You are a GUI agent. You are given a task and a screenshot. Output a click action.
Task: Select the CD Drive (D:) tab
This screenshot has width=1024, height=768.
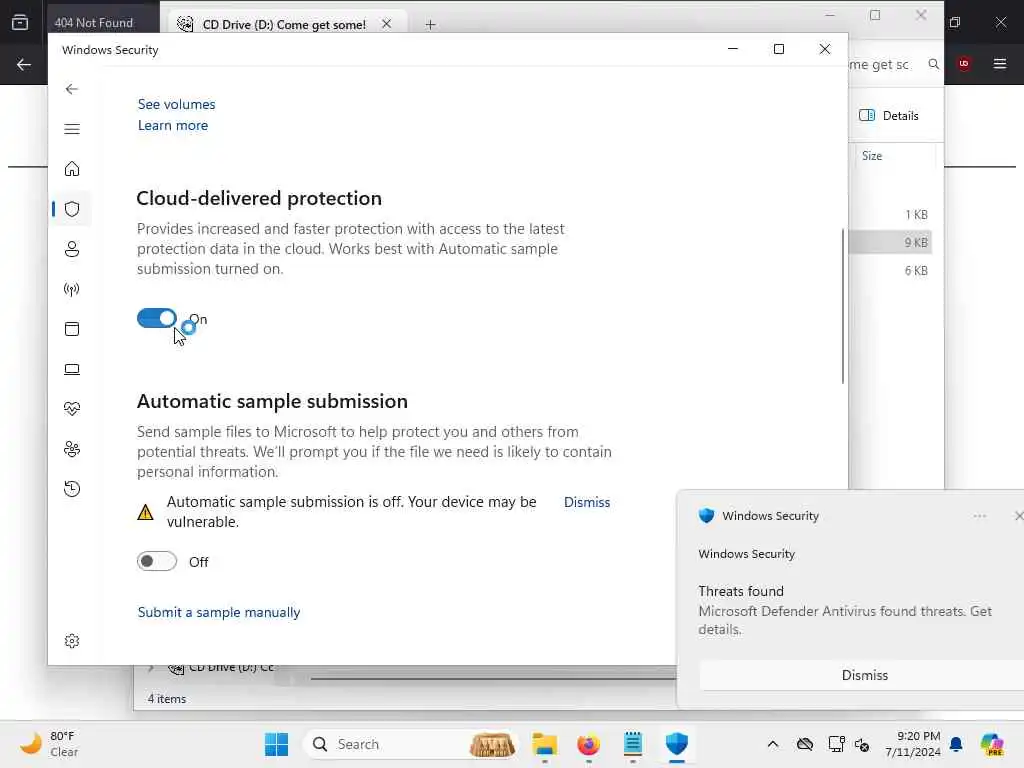coord(284,24)
